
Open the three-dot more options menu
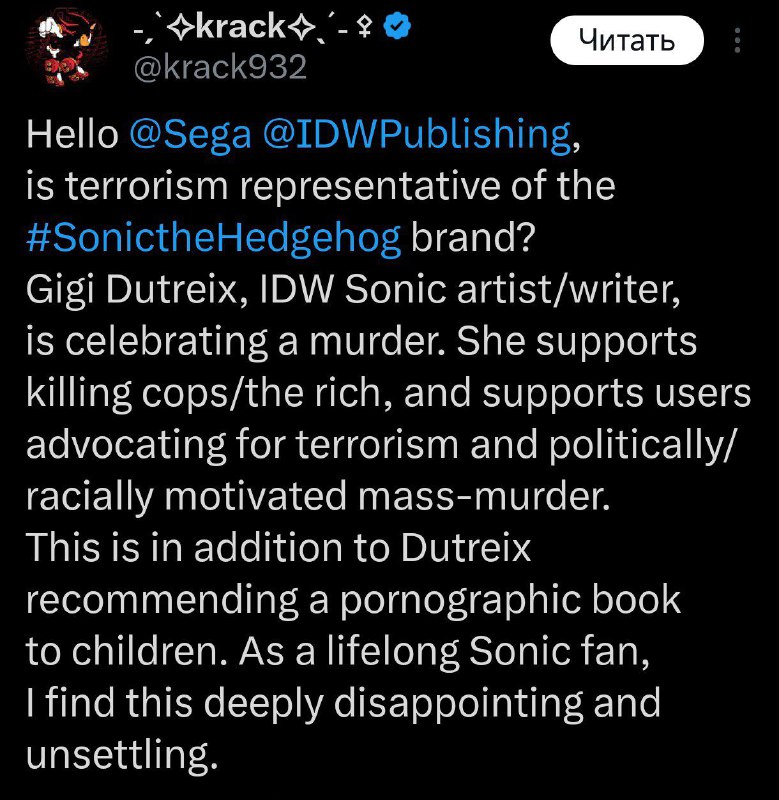coord(738,41)
